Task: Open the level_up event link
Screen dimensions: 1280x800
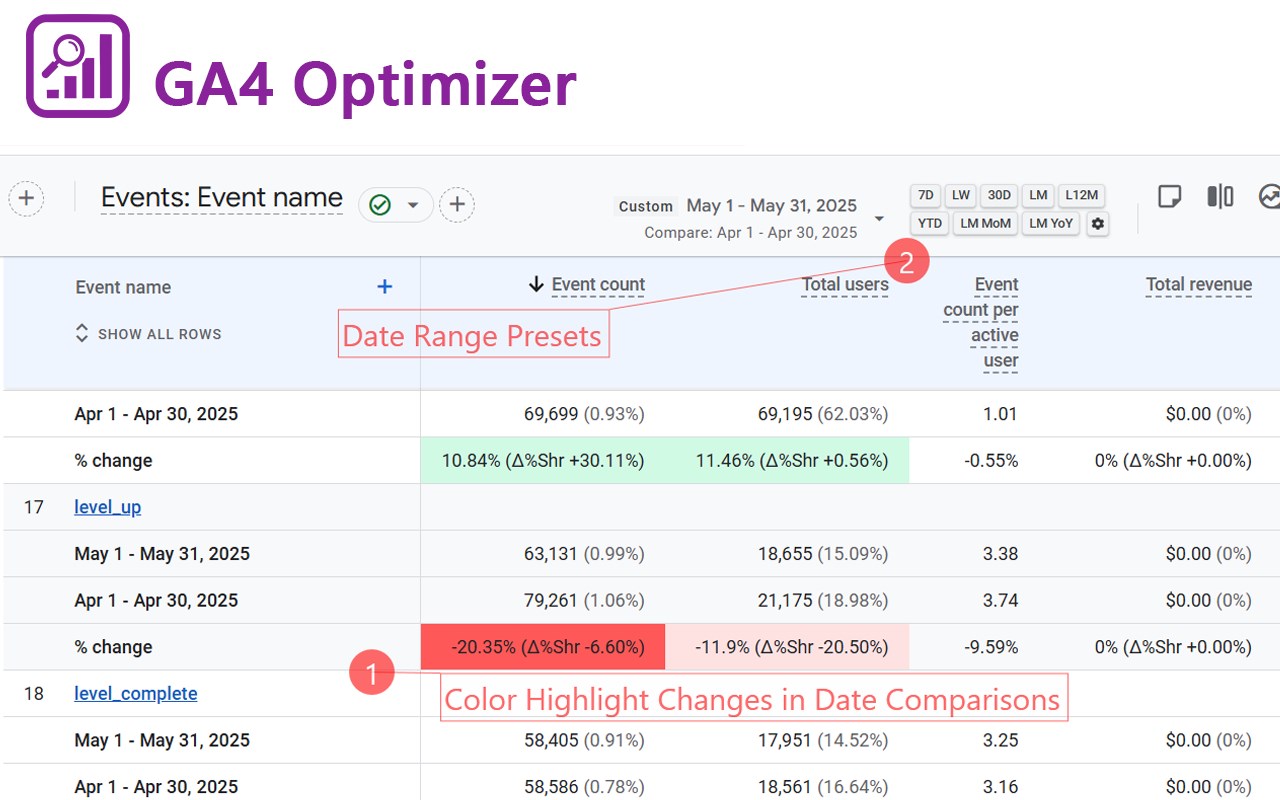Action: 107,507
